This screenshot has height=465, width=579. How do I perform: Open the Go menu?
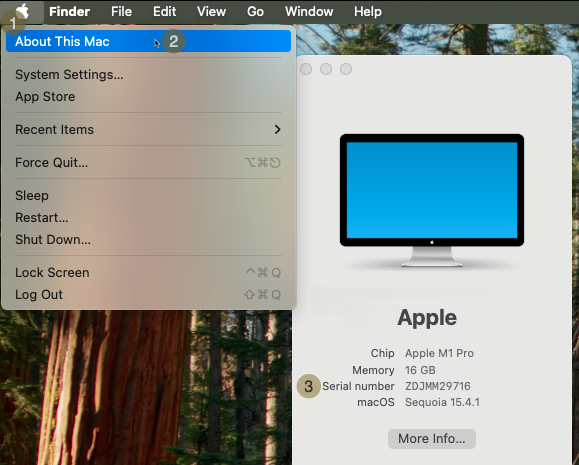(255, 11)
